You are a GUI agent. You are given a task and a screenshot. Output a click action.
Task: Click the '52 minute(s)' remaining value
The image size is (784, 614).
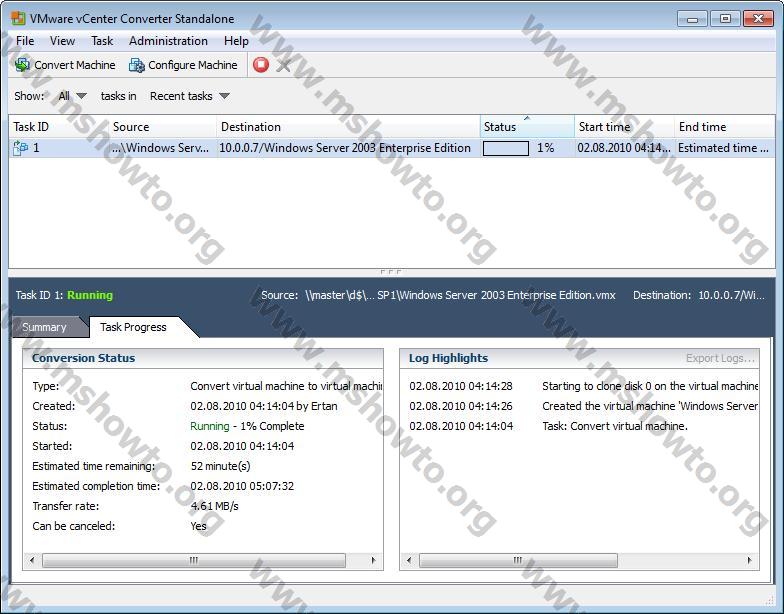click(220, 466)
